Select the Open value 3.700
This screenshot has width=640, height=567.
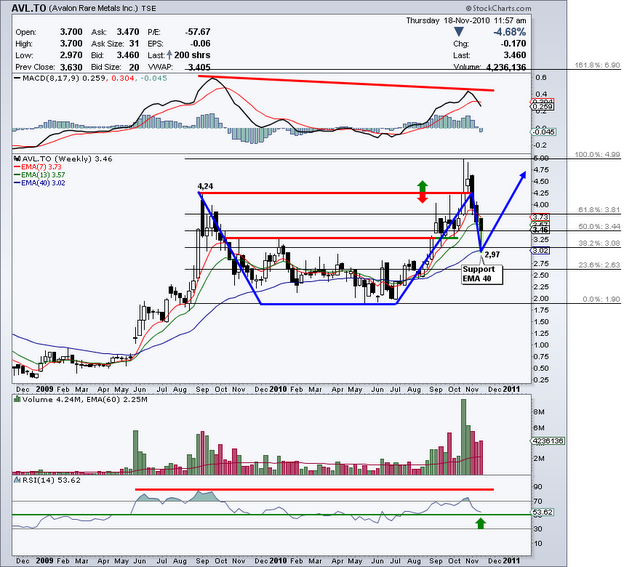71,32
